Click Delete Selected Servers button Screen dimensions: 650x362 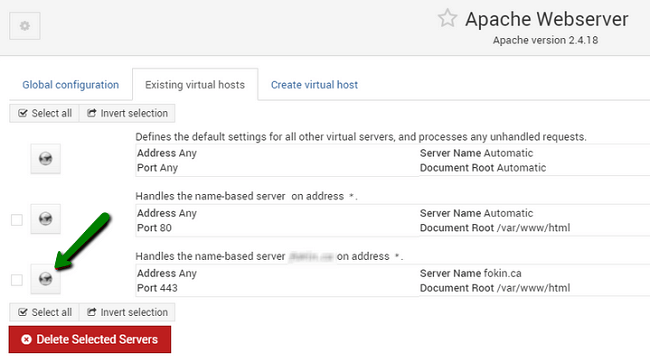[90, 339]
